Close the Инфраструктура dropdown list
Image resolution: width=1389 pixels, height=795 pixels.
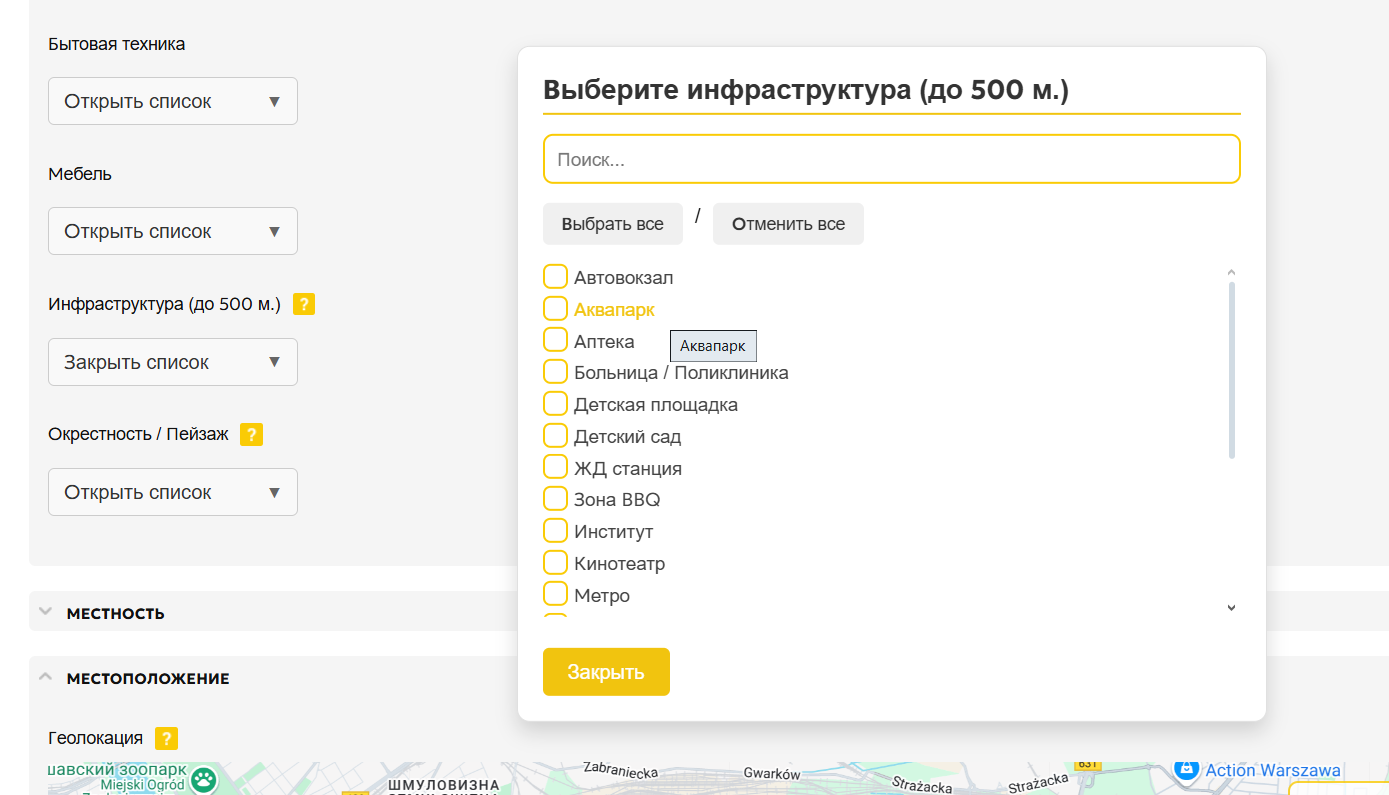pos(173,362)
